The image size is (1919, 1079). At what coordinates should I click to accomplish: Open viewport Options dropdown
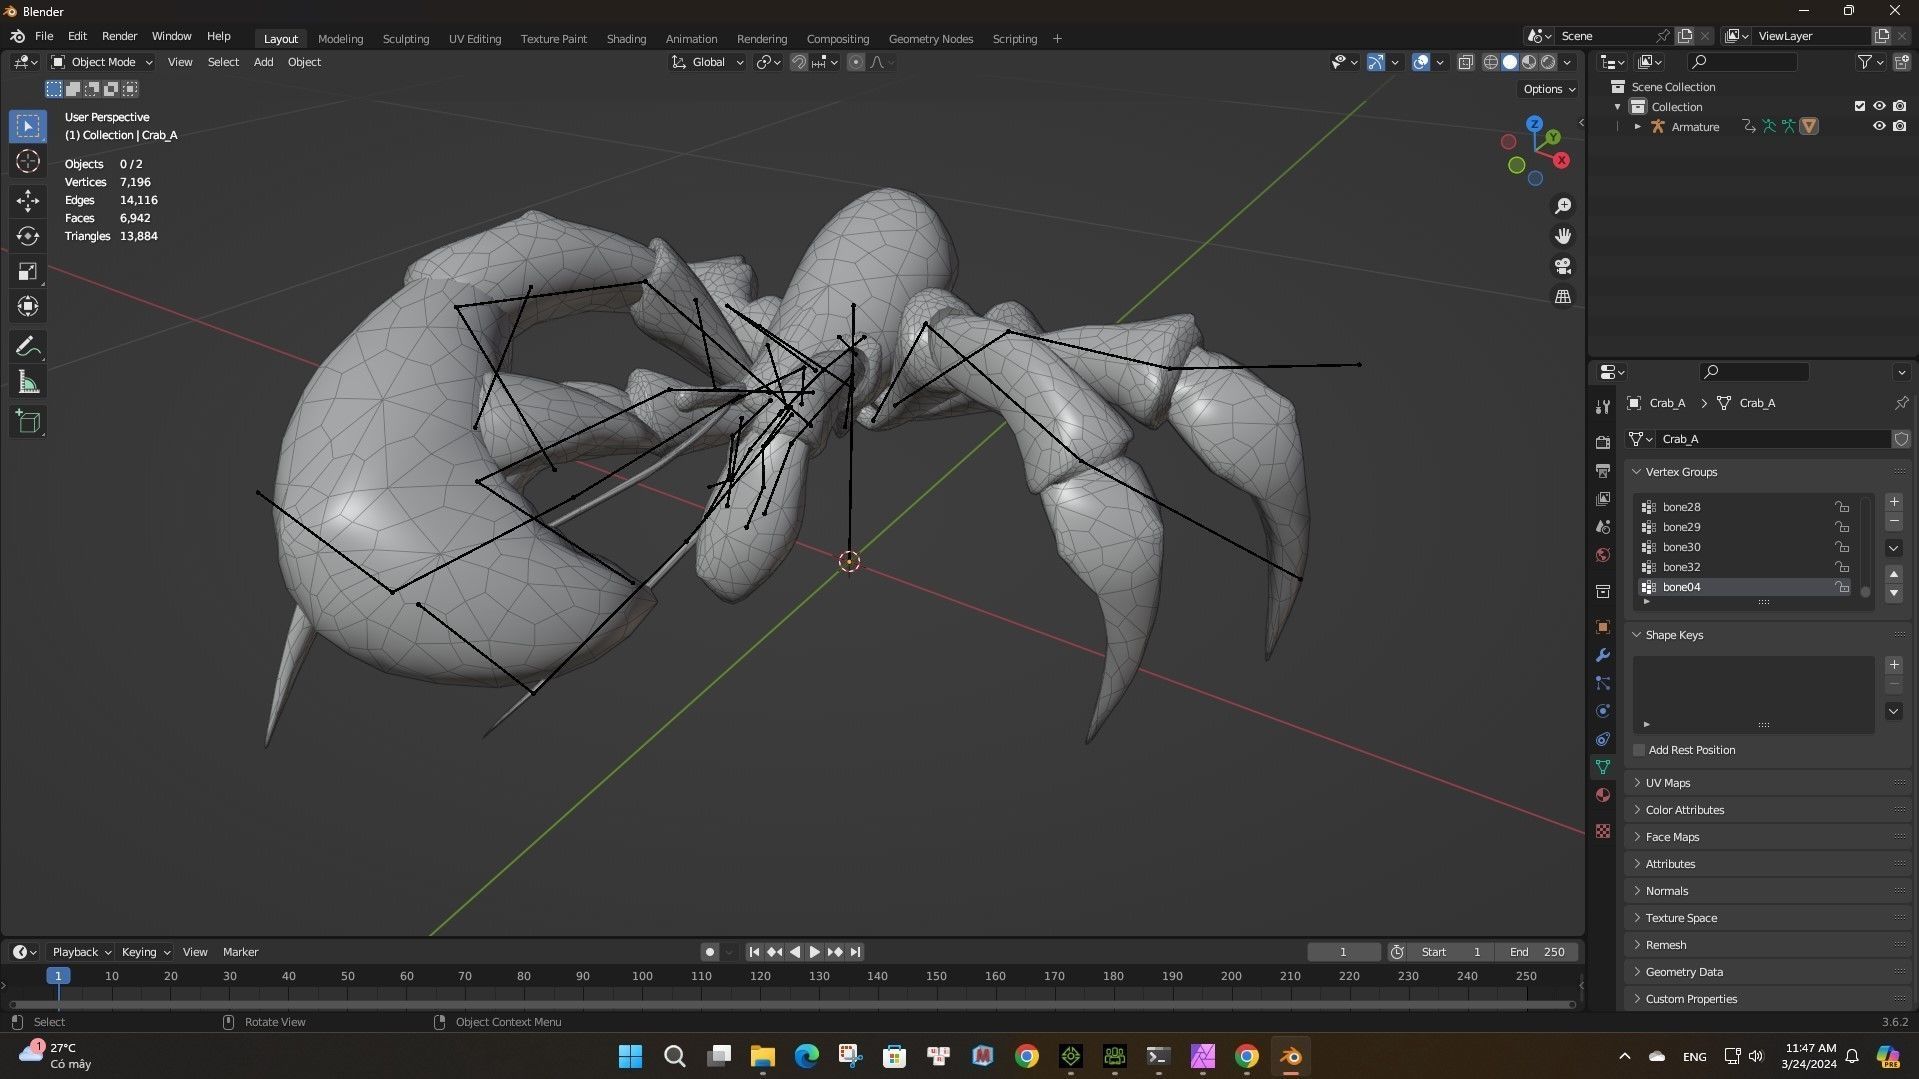coord(1549,89)
